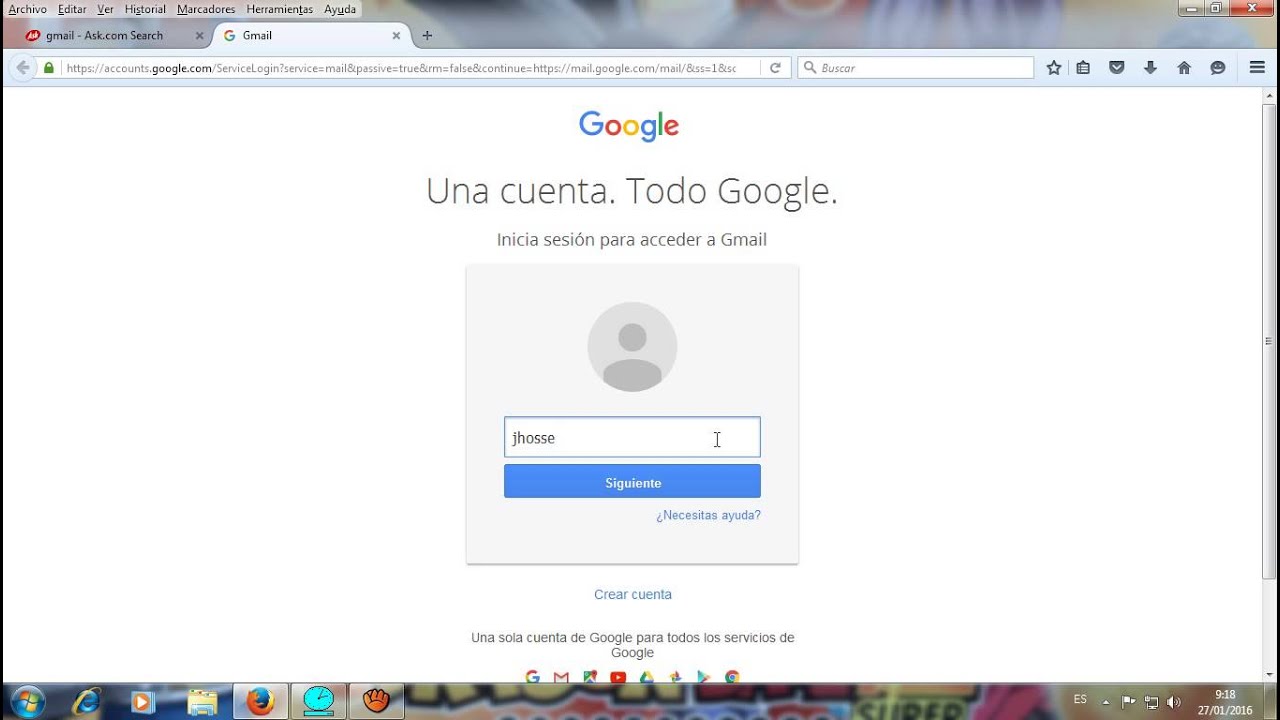Go to the Firefox home page
Screen dimensions: 1280x720
1184,68
